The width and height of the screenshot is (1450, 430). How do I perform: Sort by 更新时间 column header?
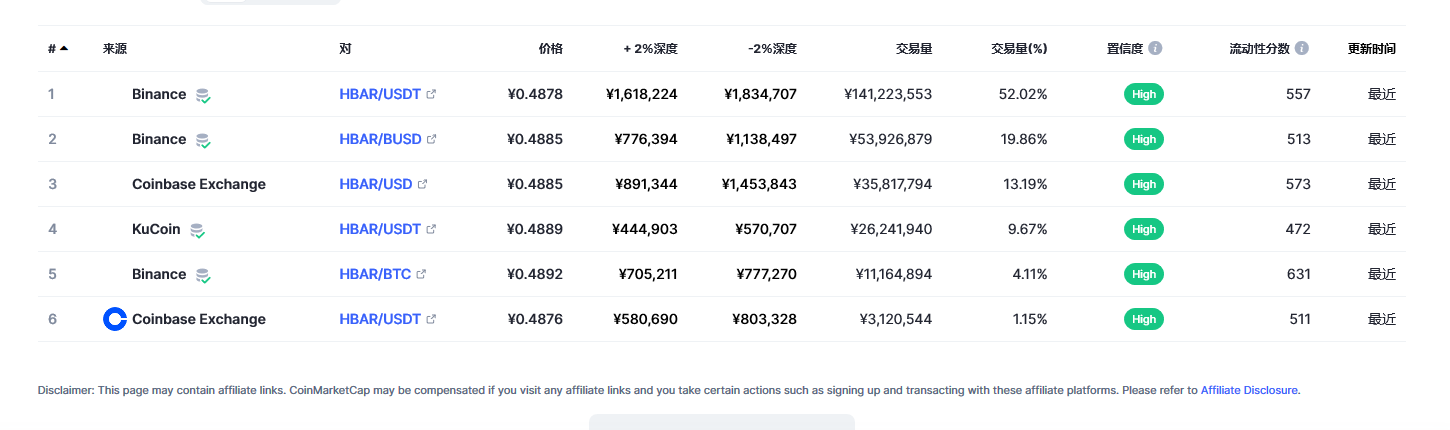point(1371,48)
